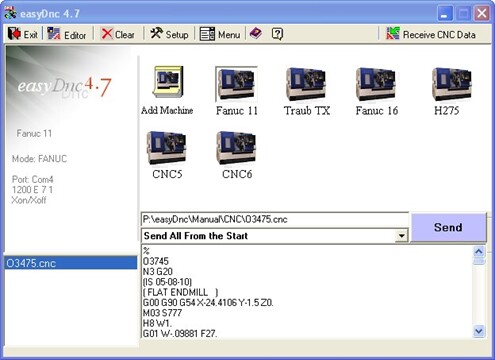The height and width of the screenshot is (360, 495).
Task: Open the Editor from the toolbar
Action: (67, 34)
